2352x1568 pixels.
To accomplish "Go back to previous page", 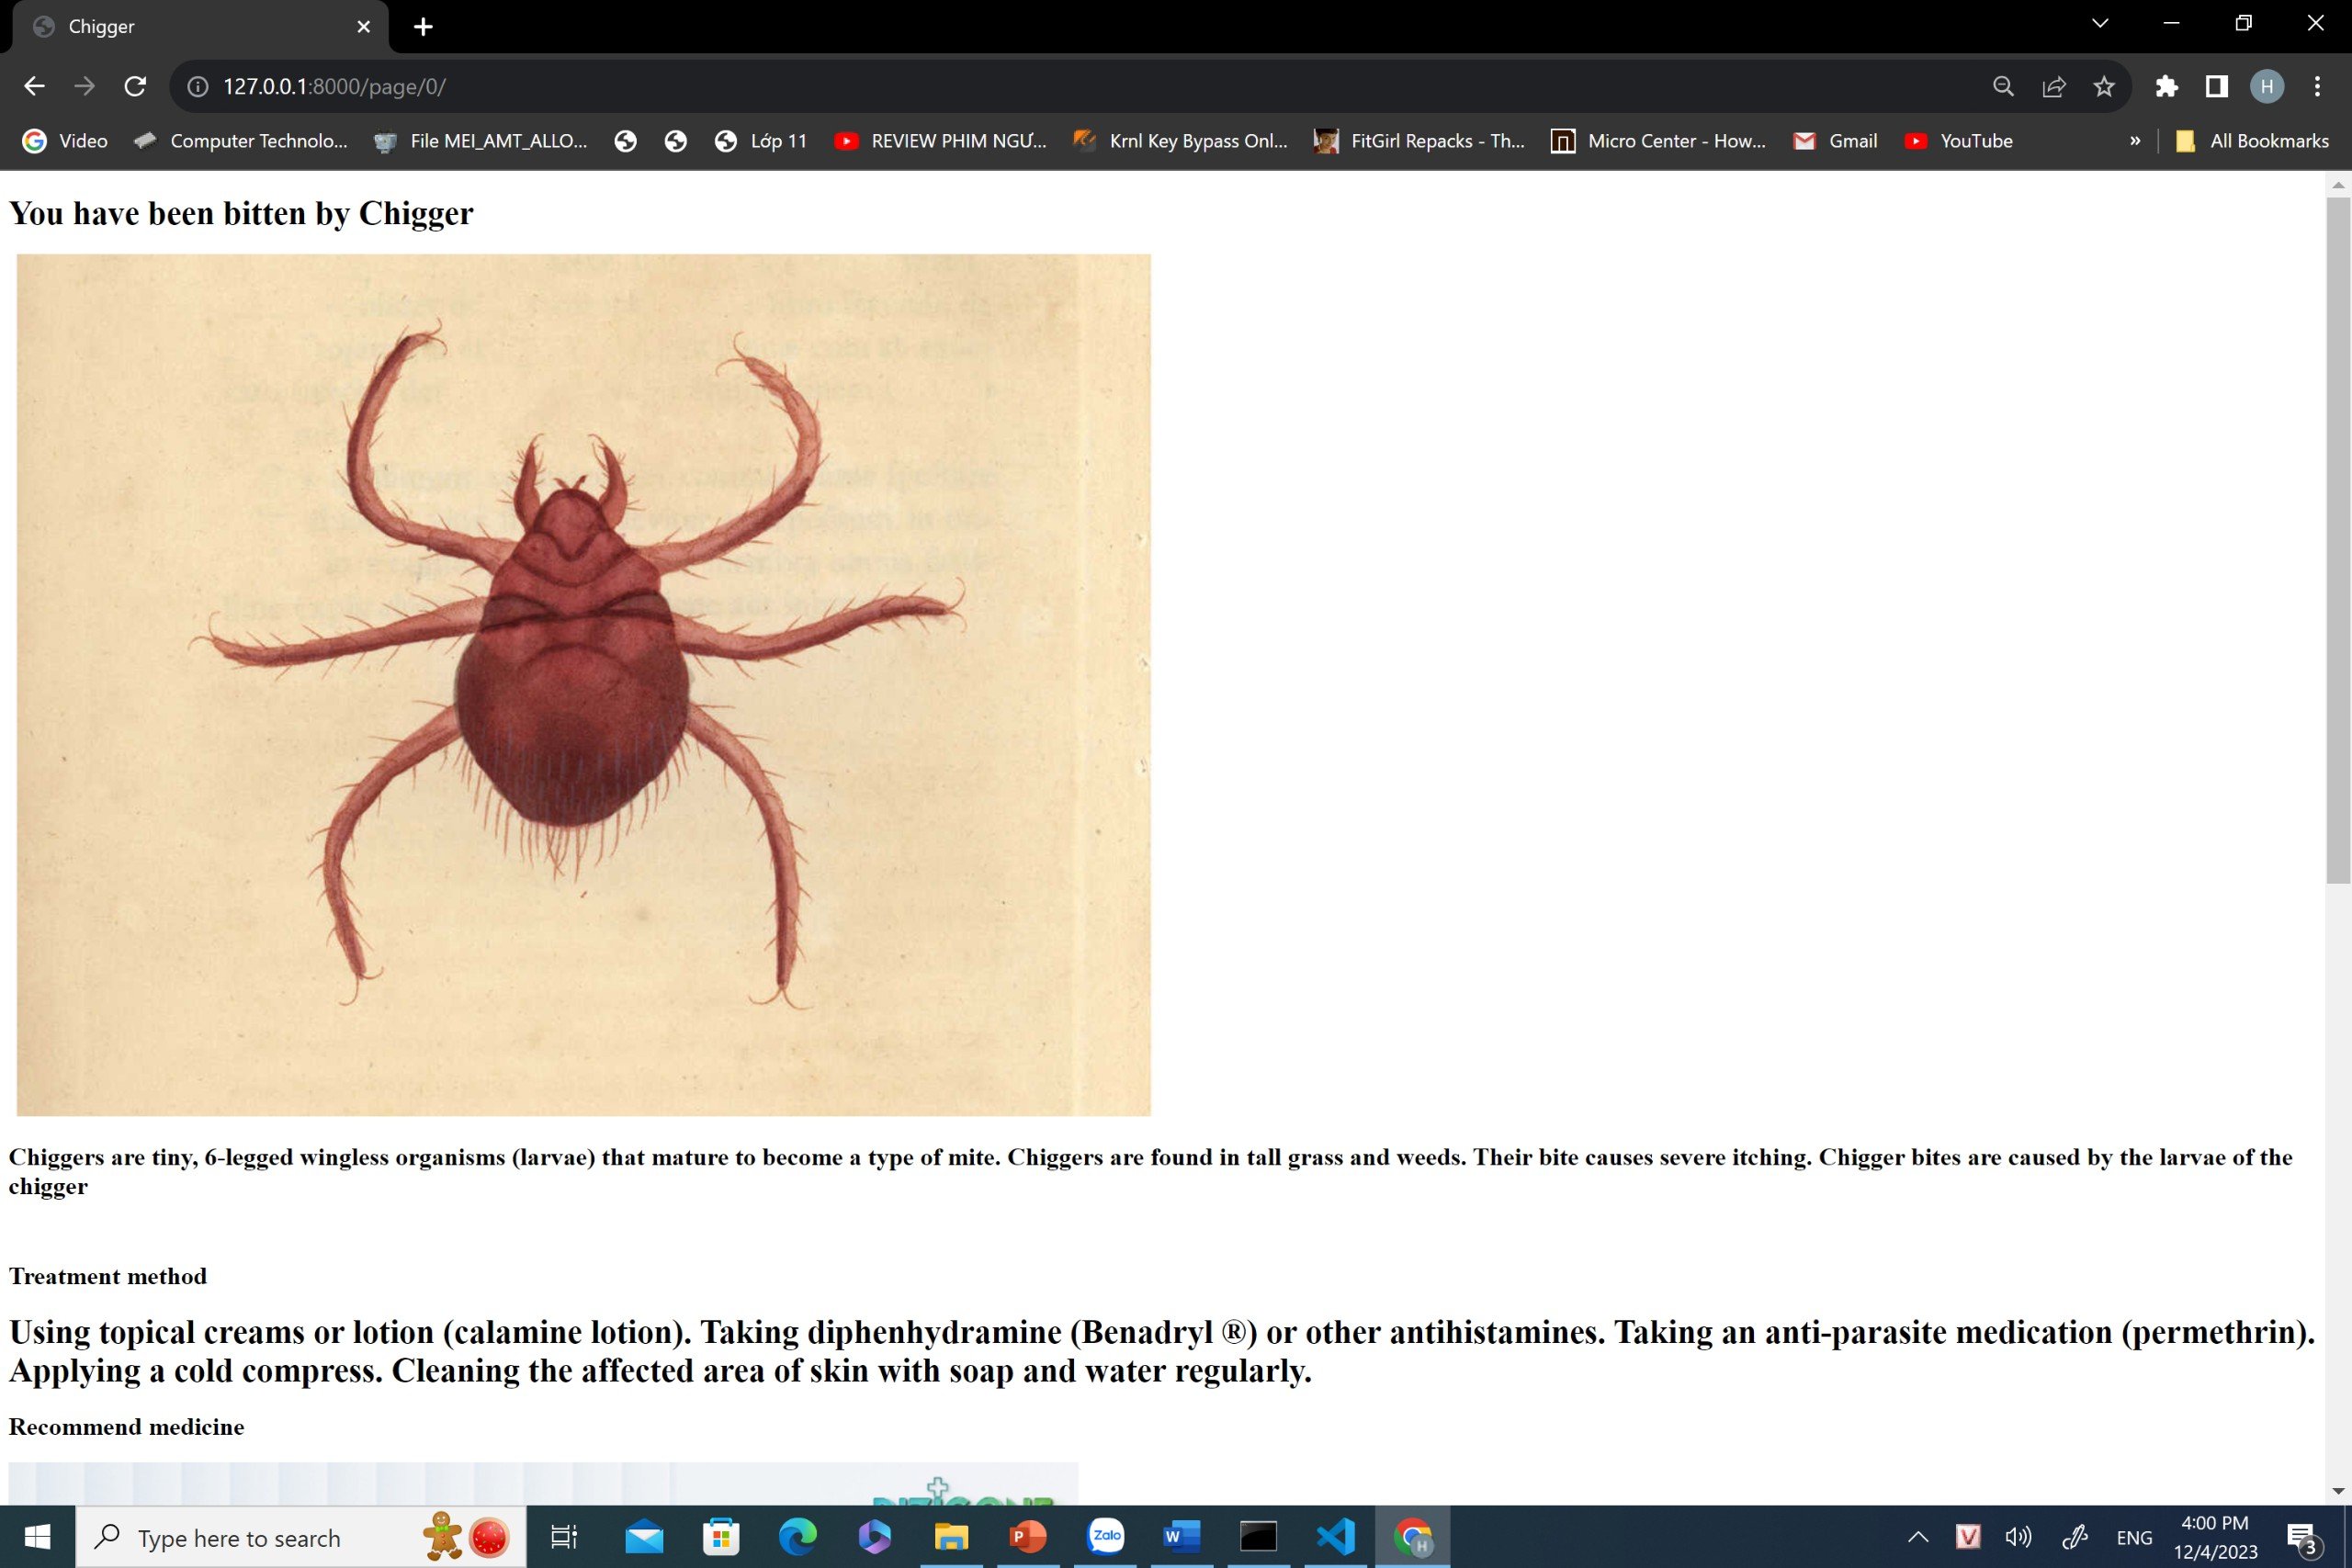I will point(34,87).
